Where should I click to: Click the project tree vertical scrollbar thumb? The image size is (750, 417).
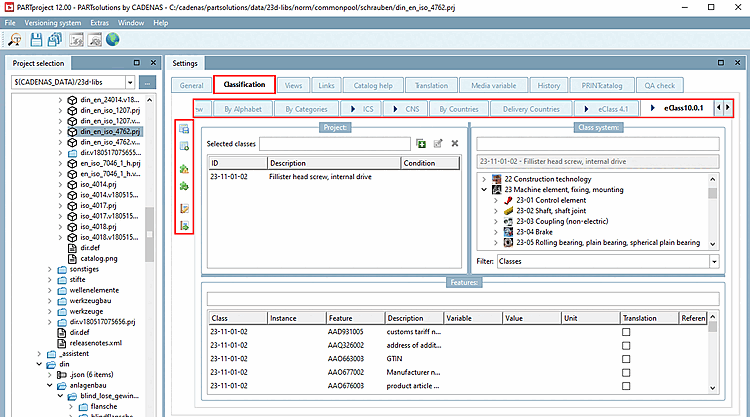[x=149, y=234]
